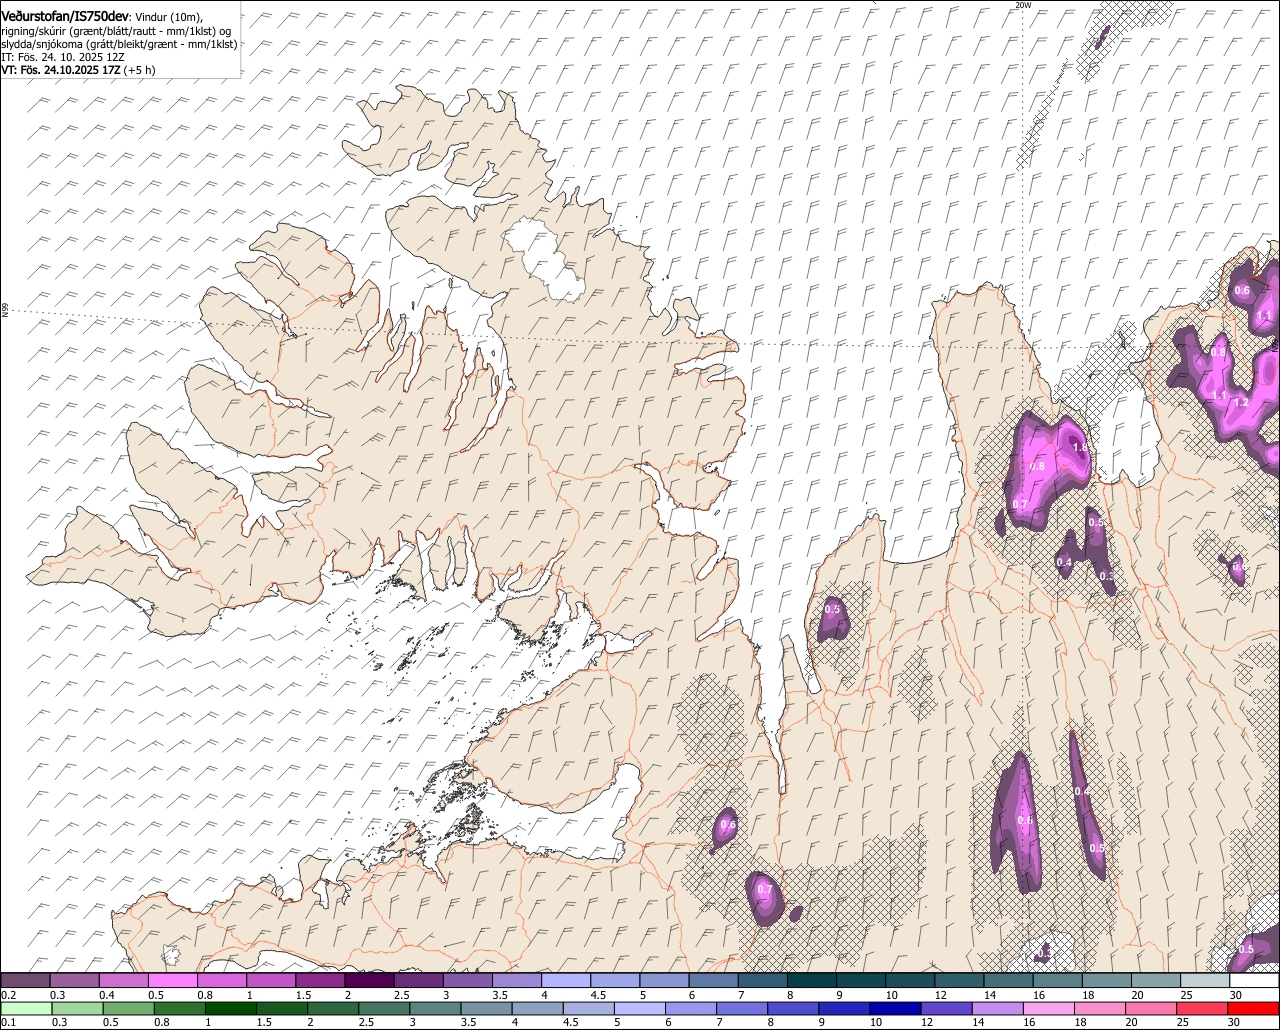
Task: Click the 1.2 precipitation value on the map
Action: tap(1241, 402)
